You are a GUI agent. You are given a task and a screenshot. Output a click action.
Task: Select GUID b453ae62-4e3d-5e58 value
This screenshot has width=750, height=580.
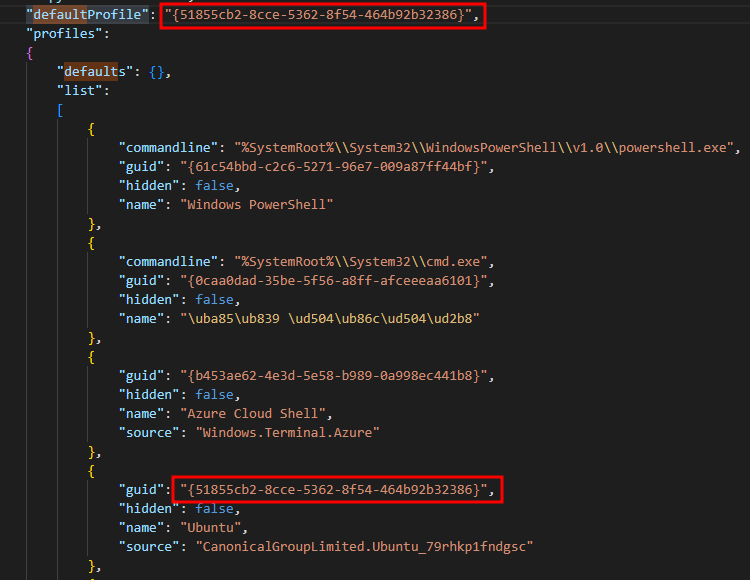[334, 375]
